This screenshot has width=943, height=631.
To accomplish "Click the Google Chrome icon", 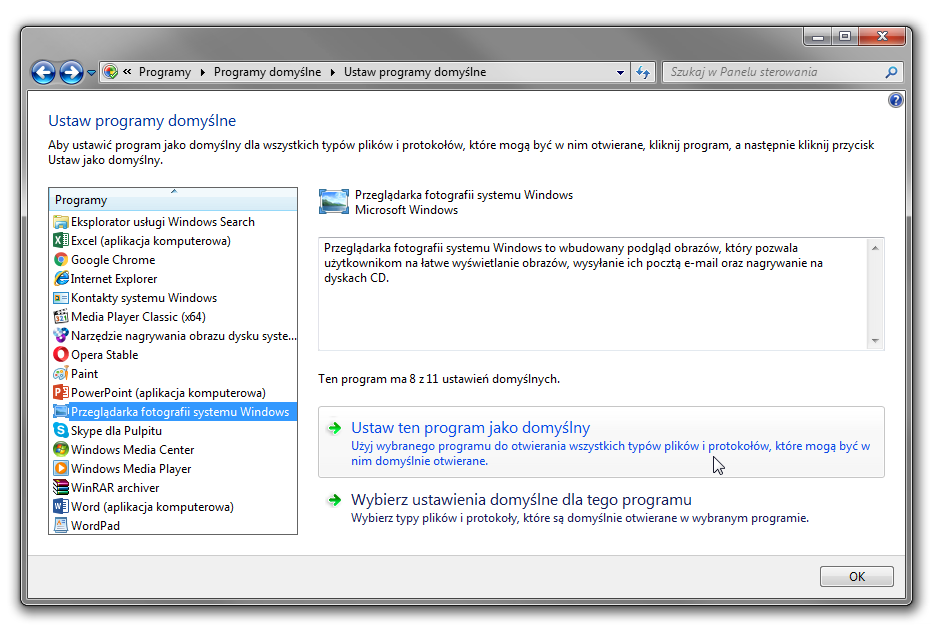I will 61,260.
